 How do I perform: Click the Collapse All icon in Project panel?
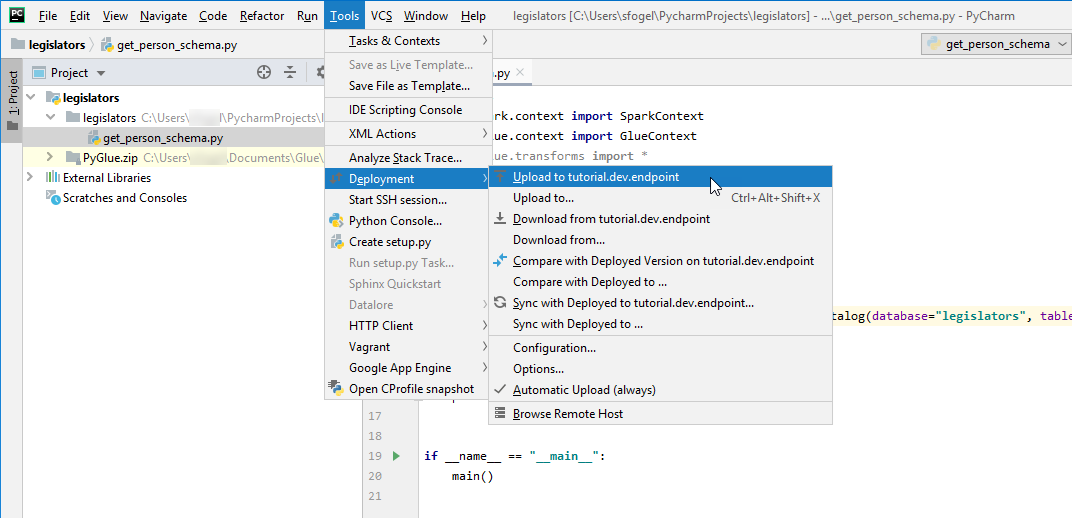tap(290, 72)
